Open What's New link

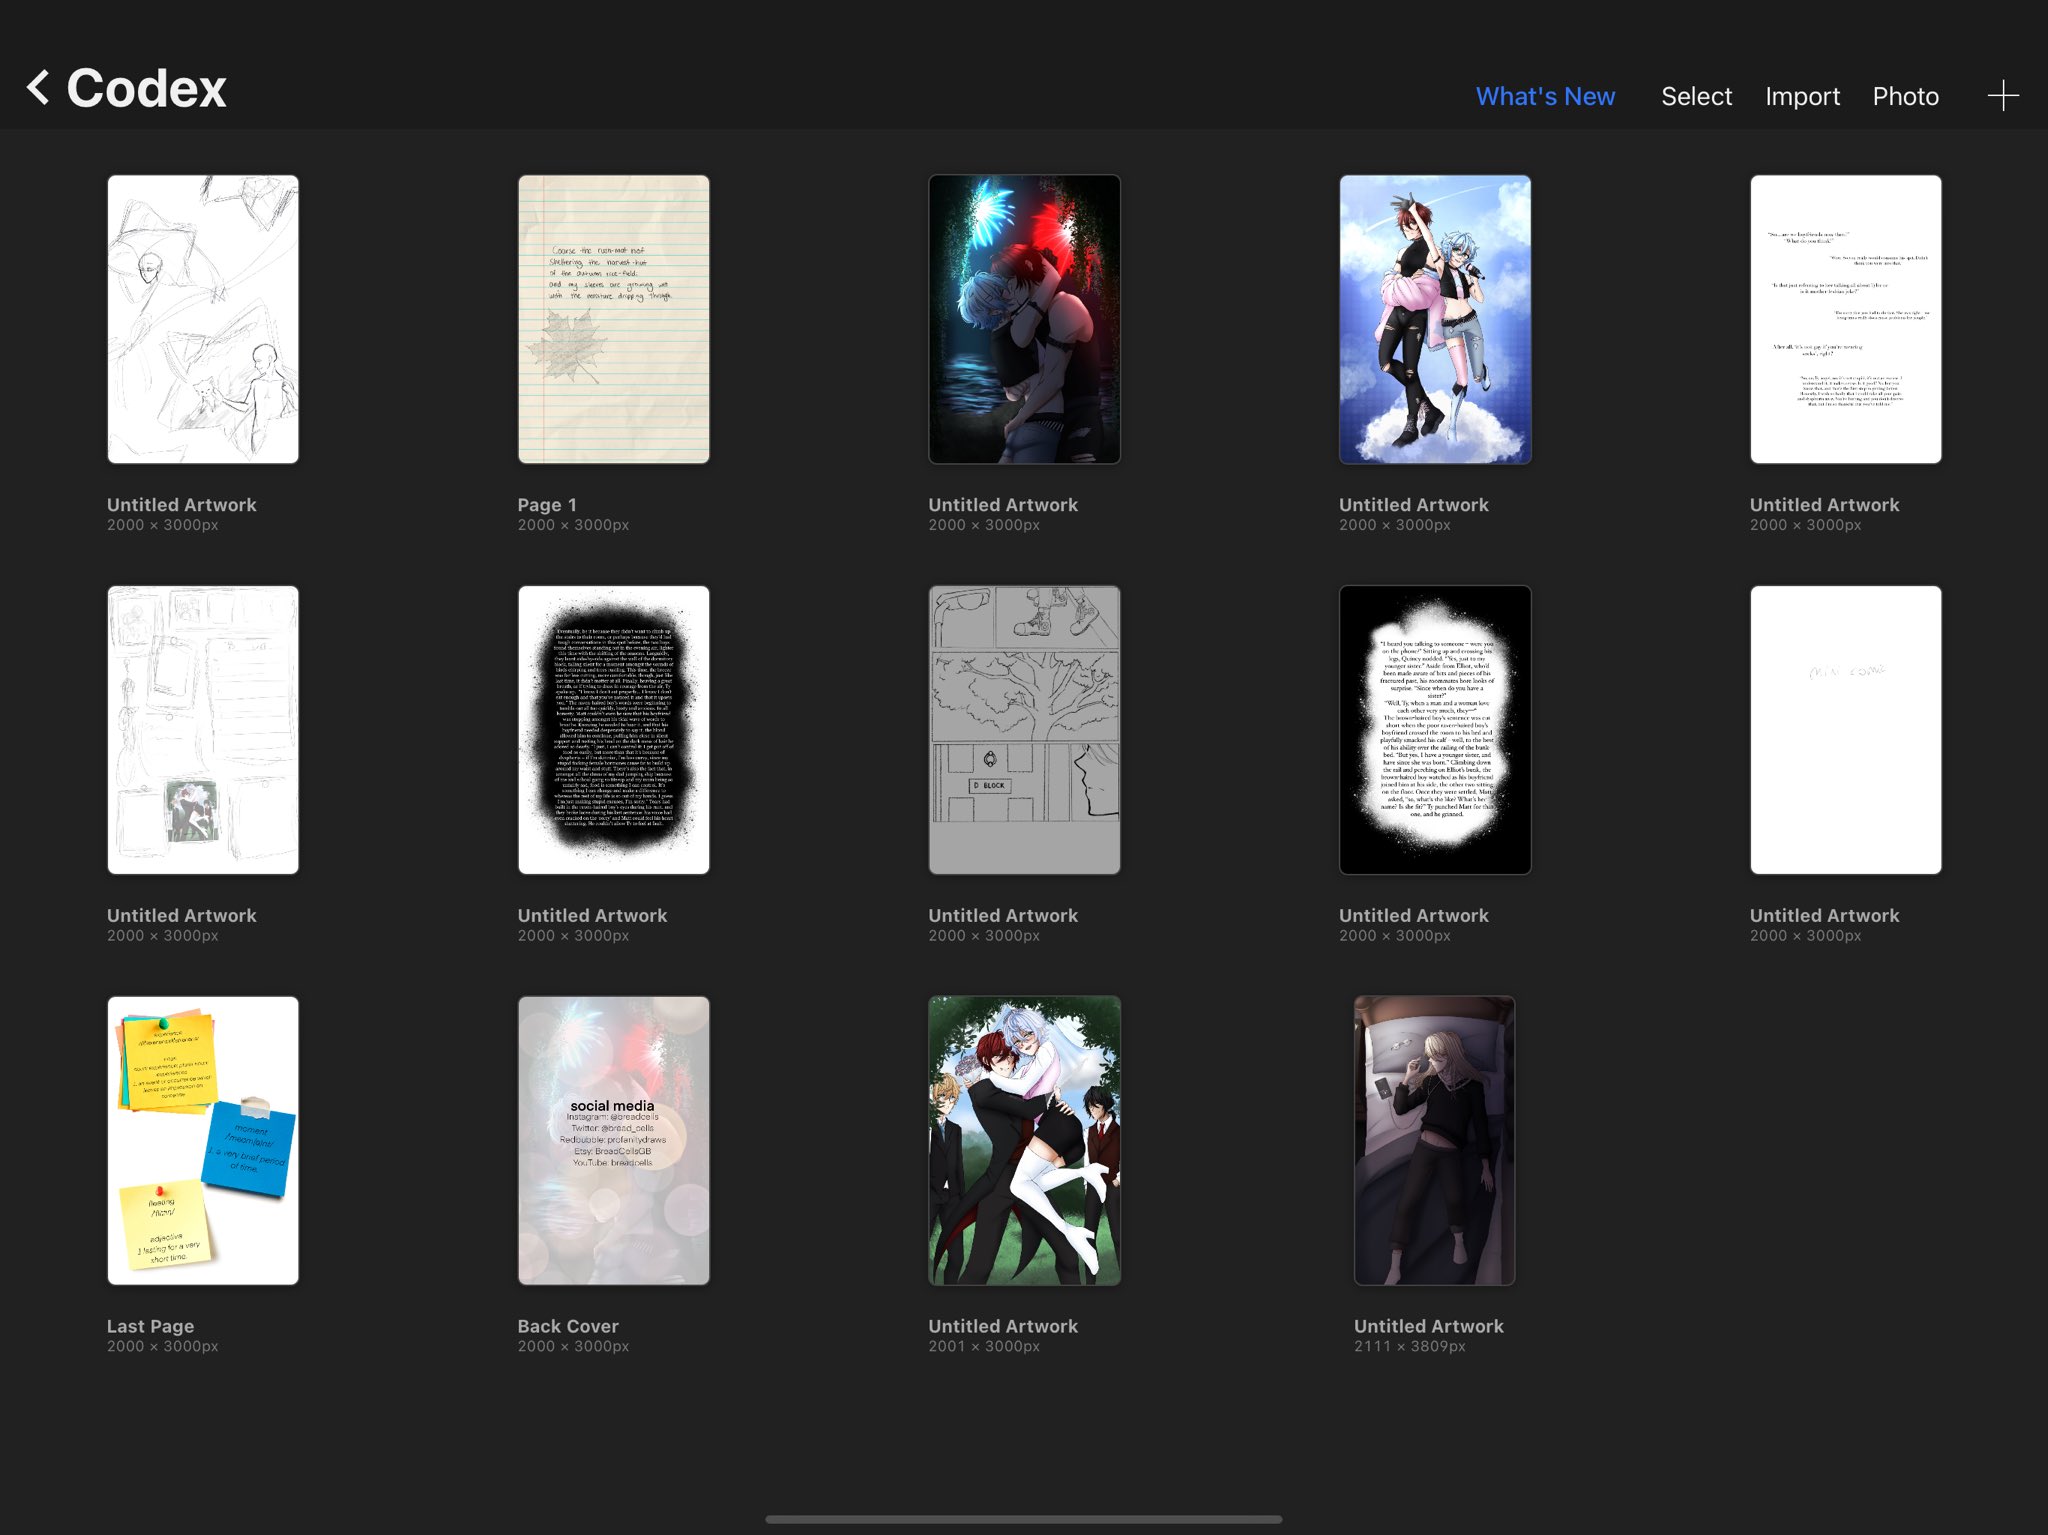click(1544, 96)
